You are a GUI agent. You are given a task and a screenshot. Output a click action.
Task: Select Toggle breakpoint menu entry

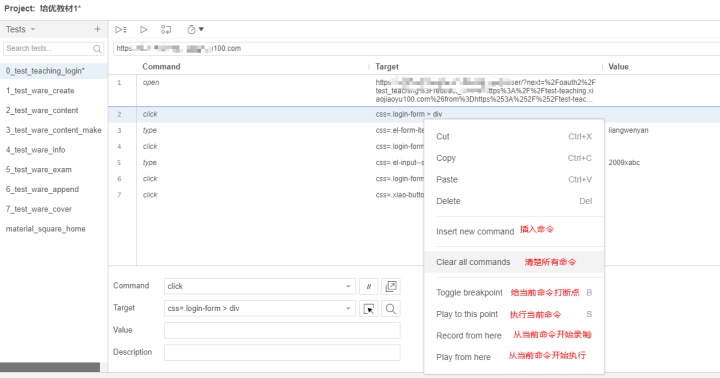[514, 293]
